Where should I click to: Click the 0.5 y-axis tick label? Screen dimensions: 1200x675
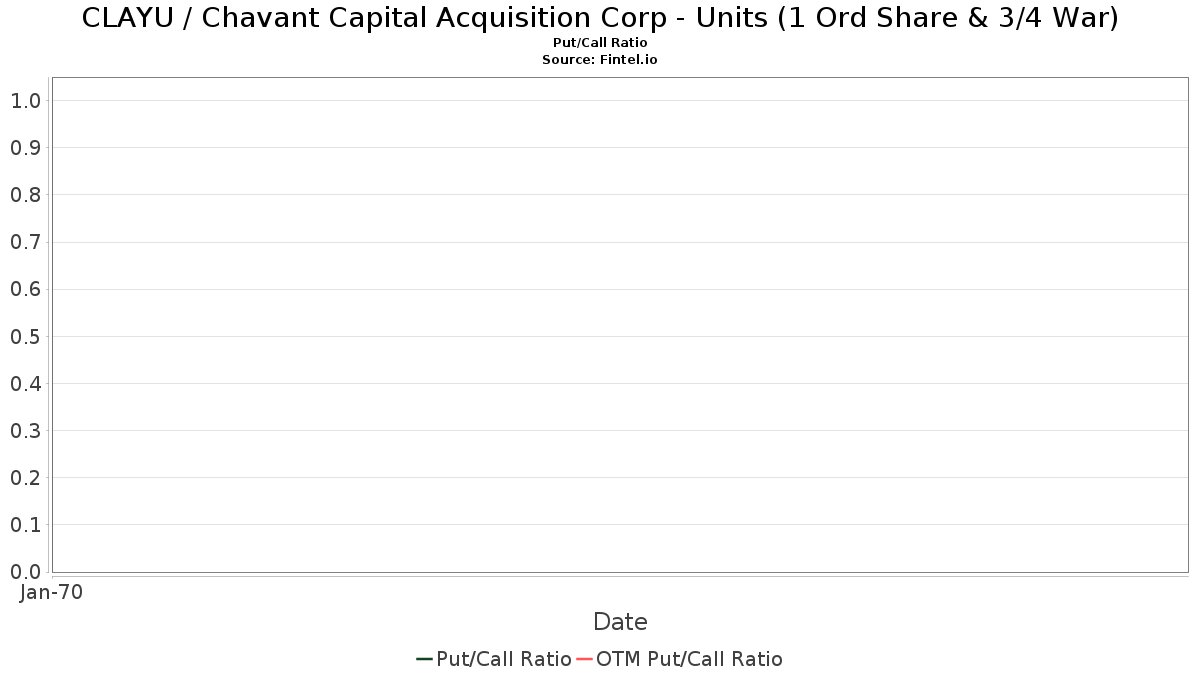(25, 336)
